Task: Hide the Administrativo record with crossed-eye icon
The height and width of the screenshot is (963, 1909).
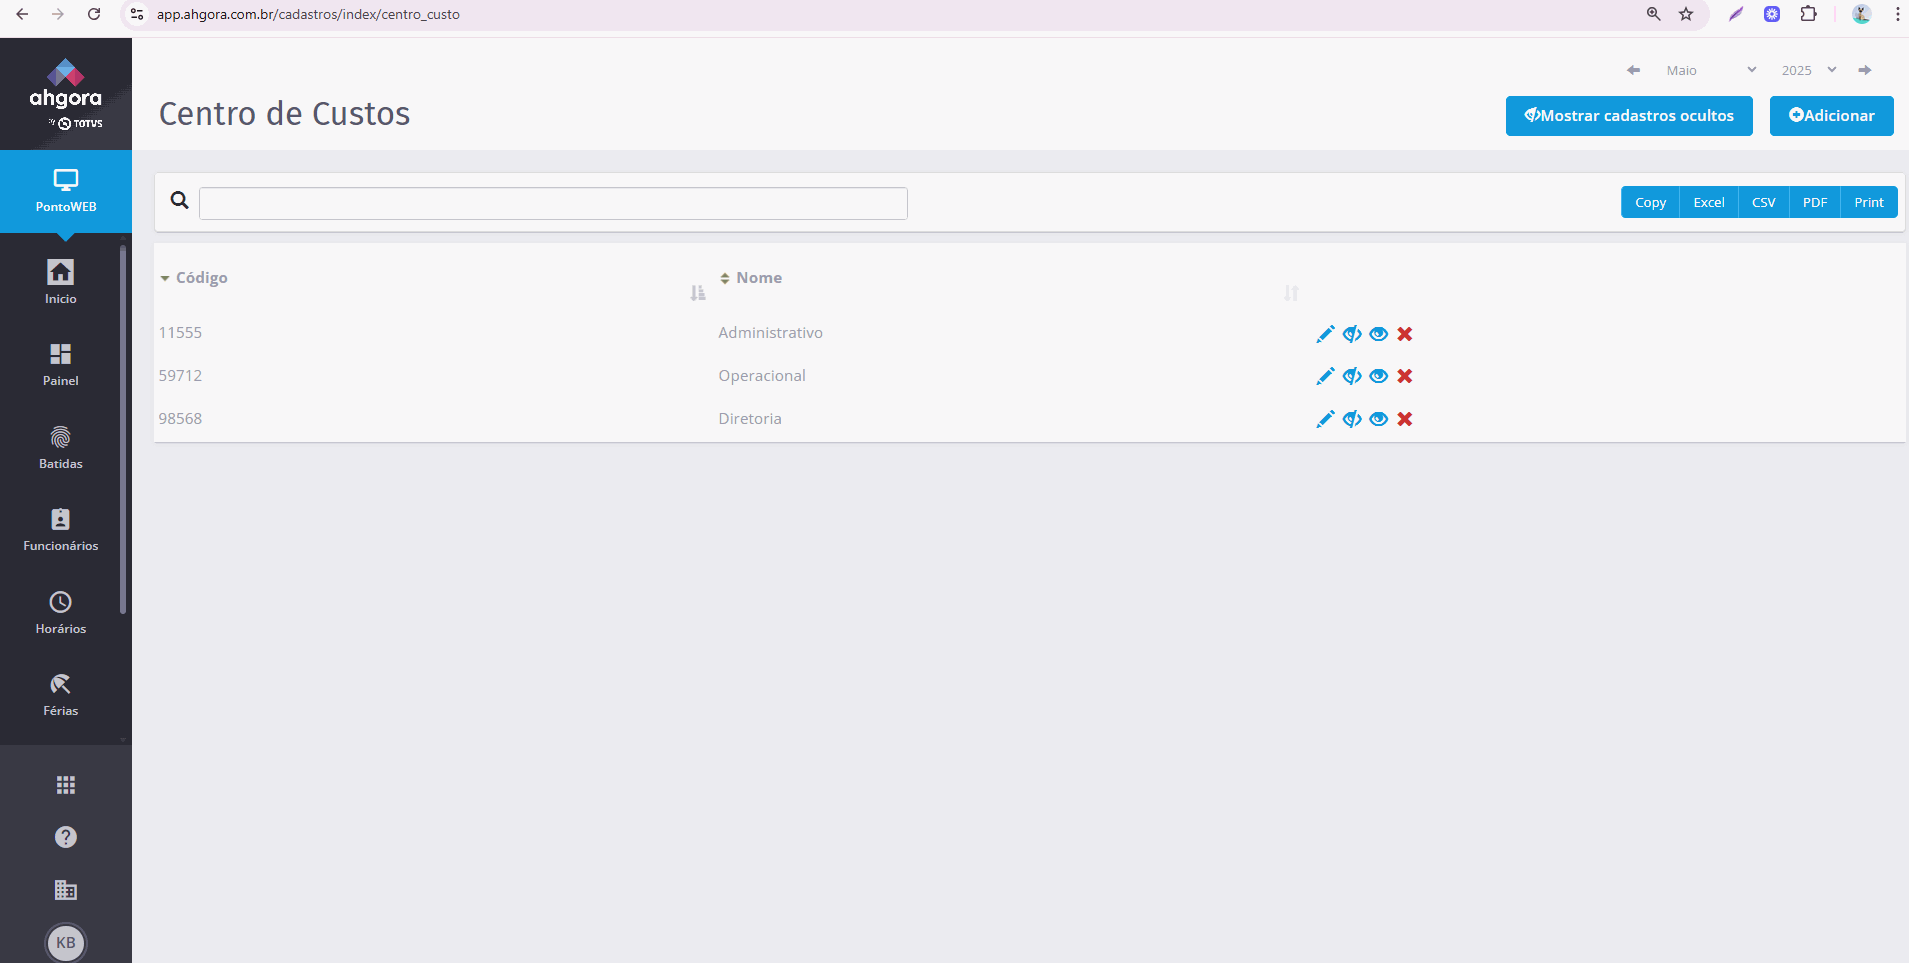Action: pyautogui.click(x=1352, y=334)
